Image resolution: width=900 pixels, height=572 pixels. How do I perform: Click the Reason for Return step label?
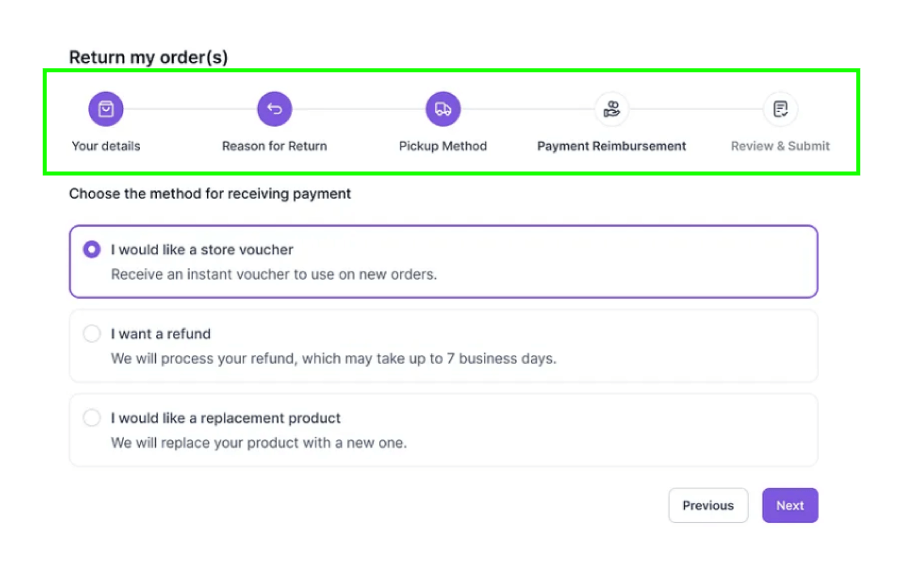[274, 146]
